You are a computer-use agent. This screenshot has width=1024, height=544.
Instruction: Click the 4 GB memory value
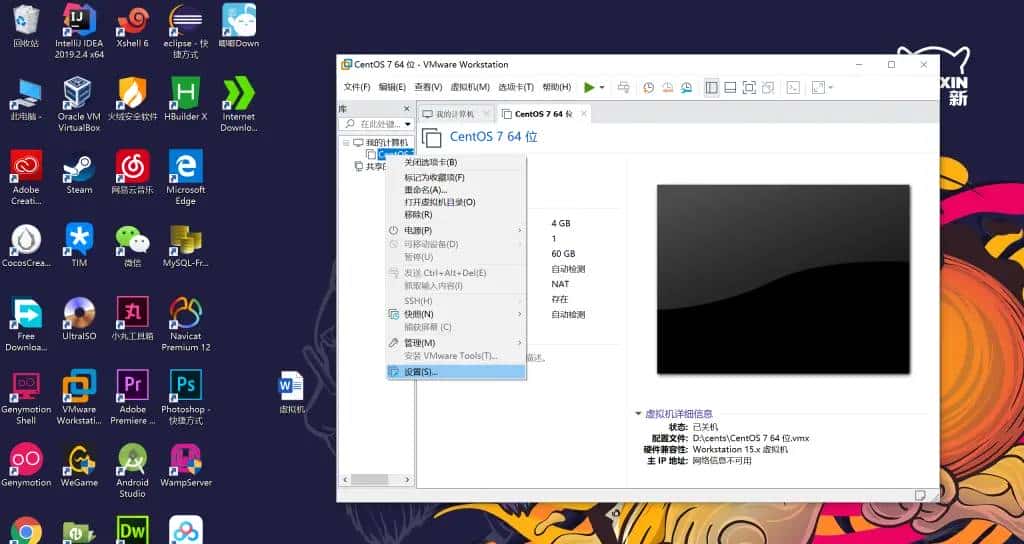pyautogui.click(x=560, y=223)
